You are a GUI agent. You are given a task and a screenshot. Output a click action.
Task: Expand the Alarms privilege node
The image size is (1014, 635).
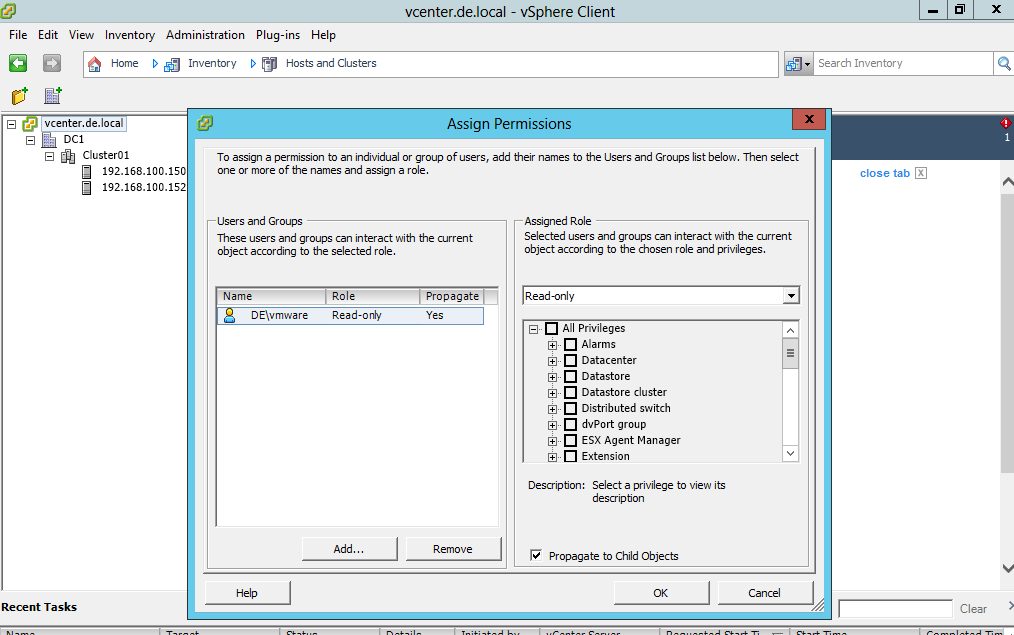click(552, 345)
